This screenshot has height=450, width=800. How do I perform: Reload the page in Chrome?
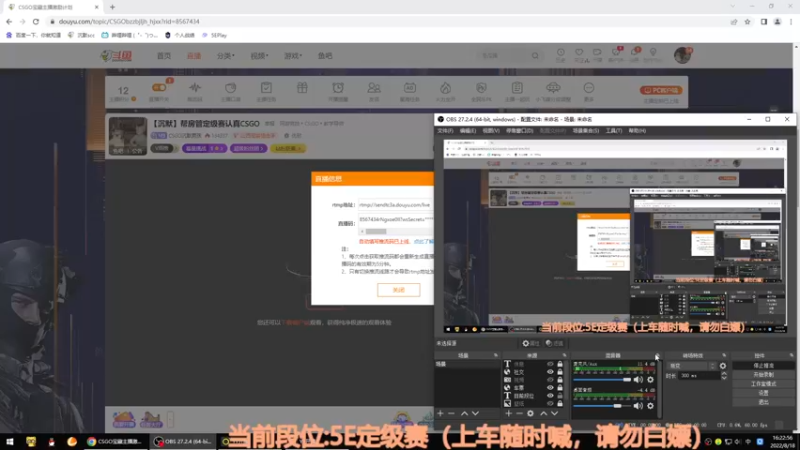point(36,21)
